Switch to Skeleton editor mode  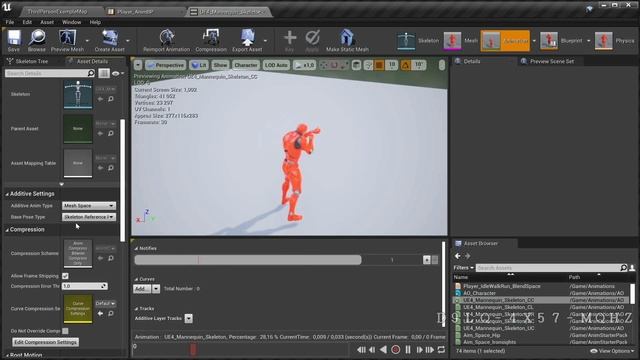(418, 41)
